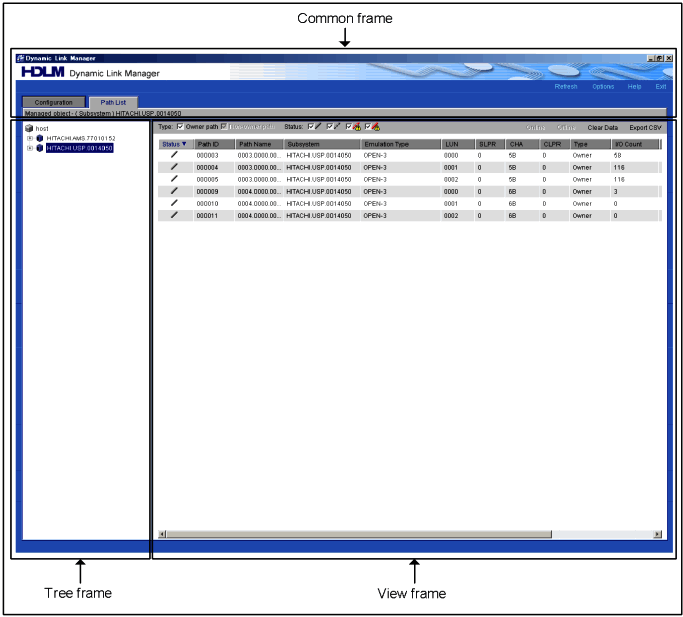683x617 pixels.
Task: Click the online status icon for path 000005
Action: pos(174,179)
